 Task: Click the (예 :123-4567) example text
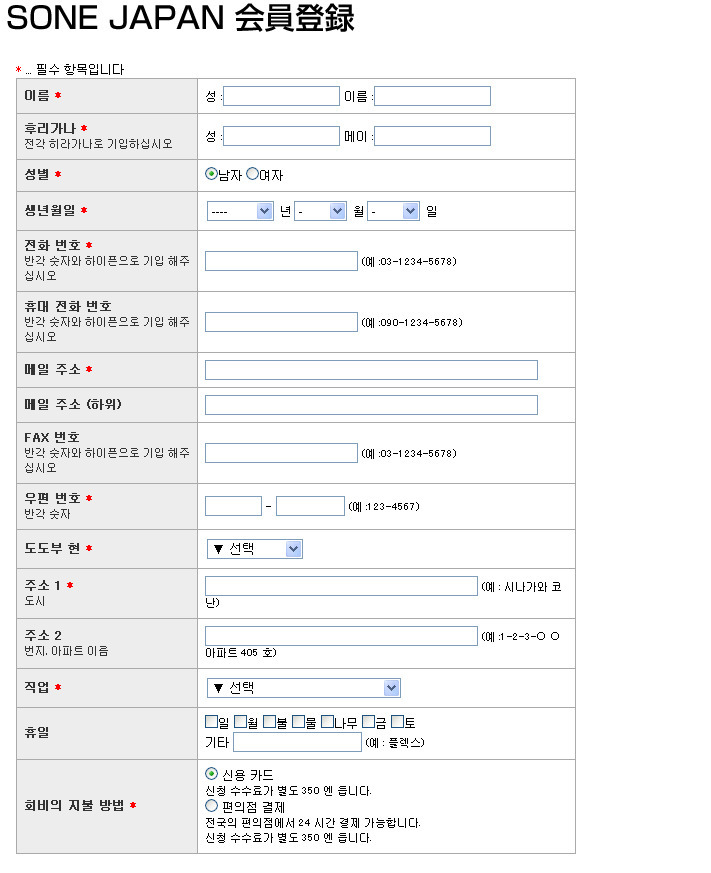point(384,507)
